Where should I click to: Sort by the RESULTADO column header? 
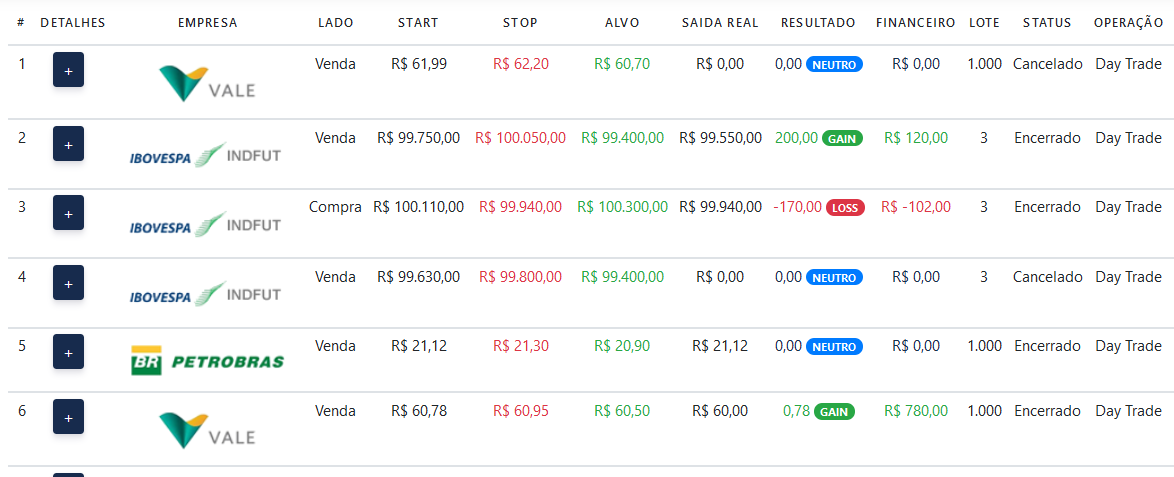pyautogui.click(x=817, y=22)
